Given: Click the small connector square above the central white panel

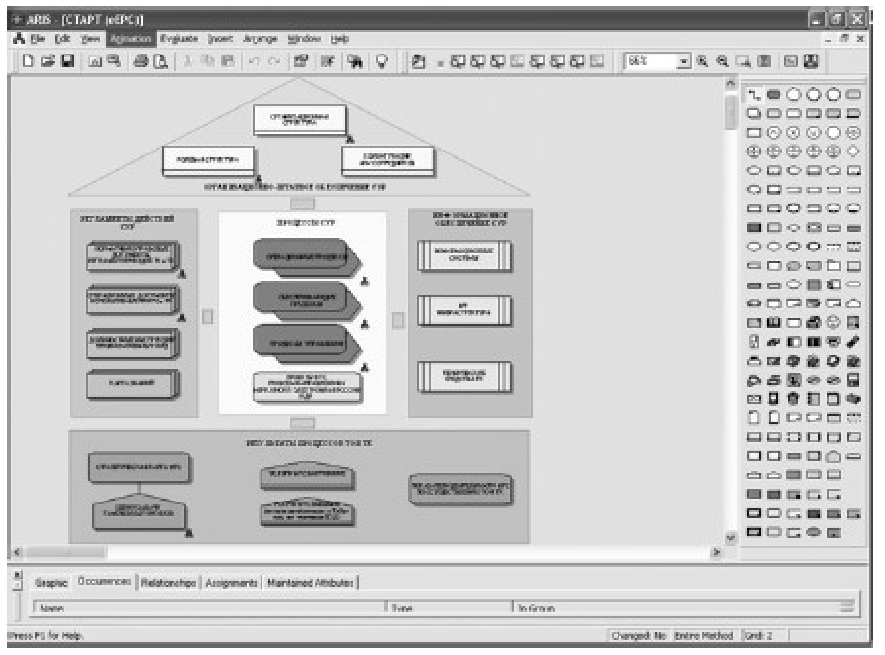Looking at the screenshot, I should [303, 203].
